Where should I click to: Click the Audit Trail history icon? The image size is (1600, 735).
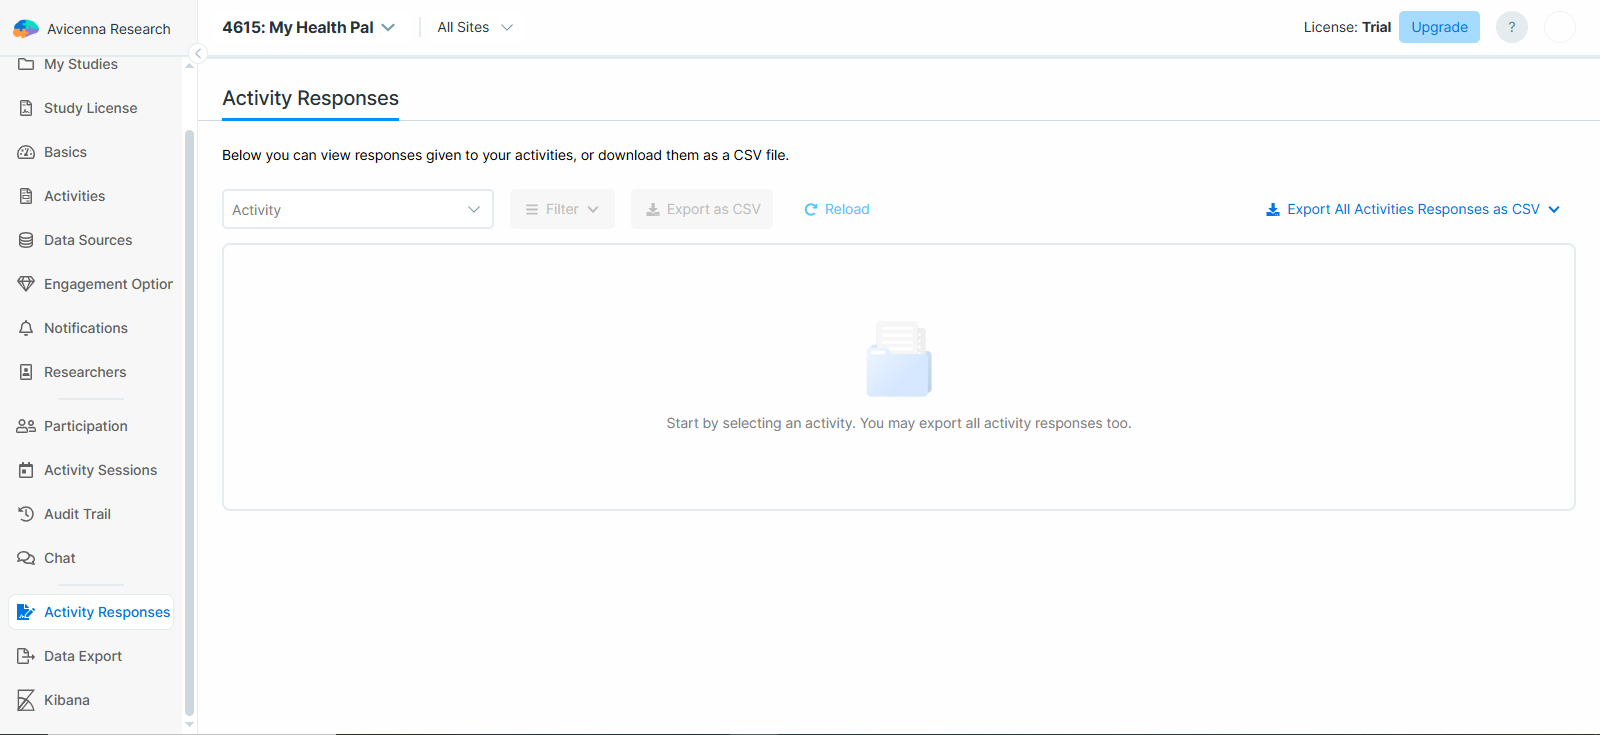26,514
